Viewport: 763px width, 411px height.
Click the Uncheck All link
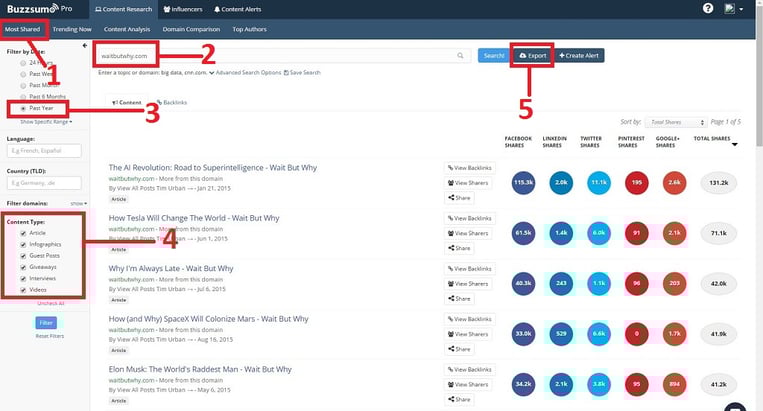[x=51, y=303]
